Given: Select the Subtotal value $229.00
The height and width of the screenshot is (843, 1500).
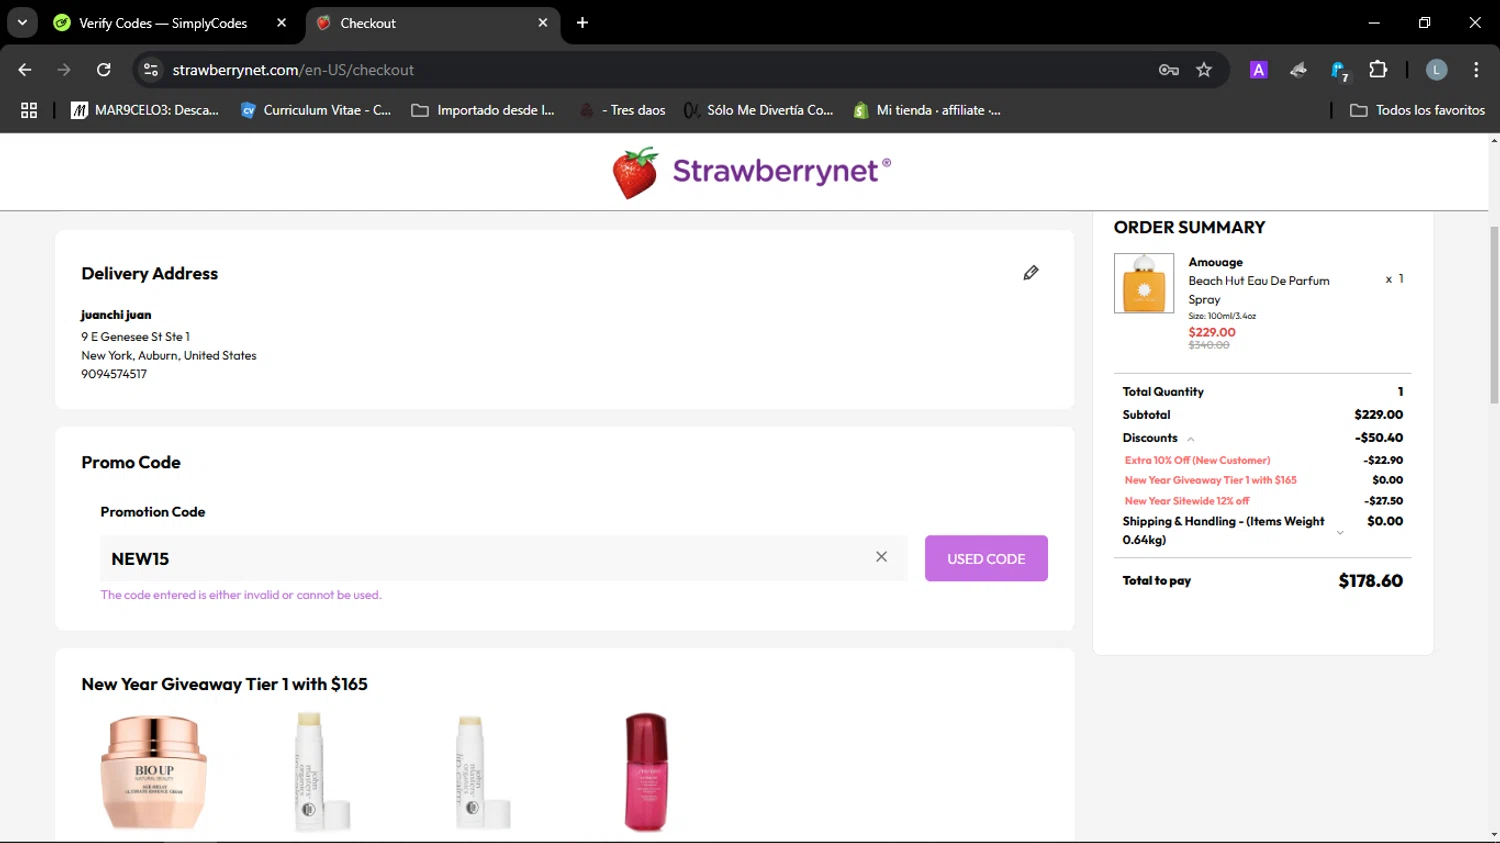Looking at the screenshot, I should click(1378, 415).
